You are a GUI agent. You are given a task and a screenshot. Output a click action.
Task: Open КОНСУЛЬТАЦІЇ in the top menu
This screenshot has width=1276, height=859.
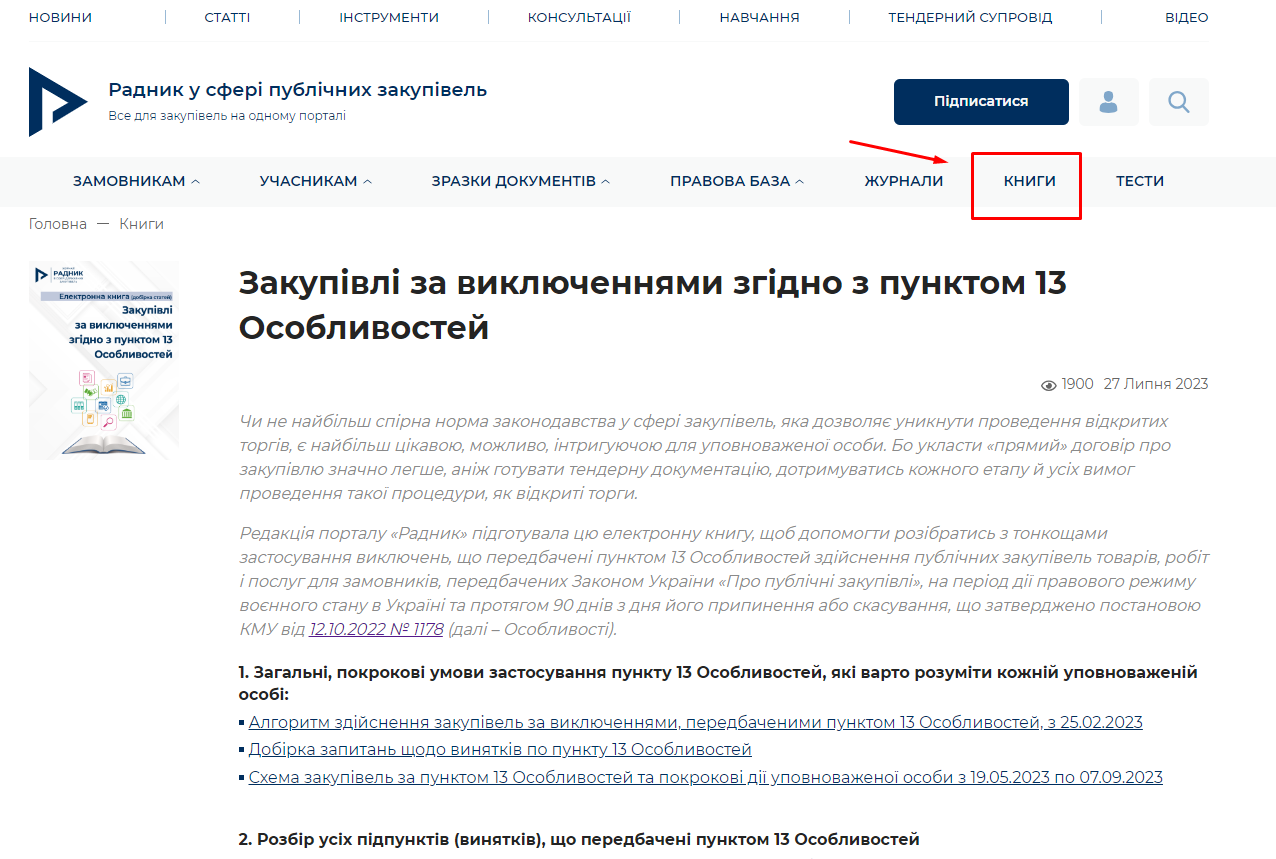pos(579,18)
